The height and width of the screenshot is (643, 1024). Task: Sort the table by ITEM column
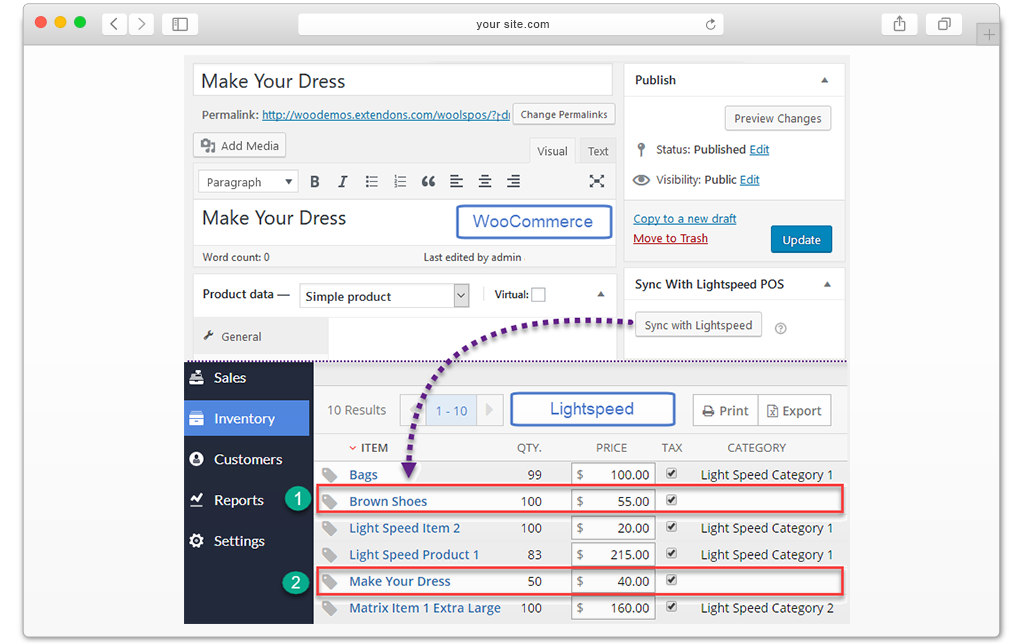coord(368,448)
